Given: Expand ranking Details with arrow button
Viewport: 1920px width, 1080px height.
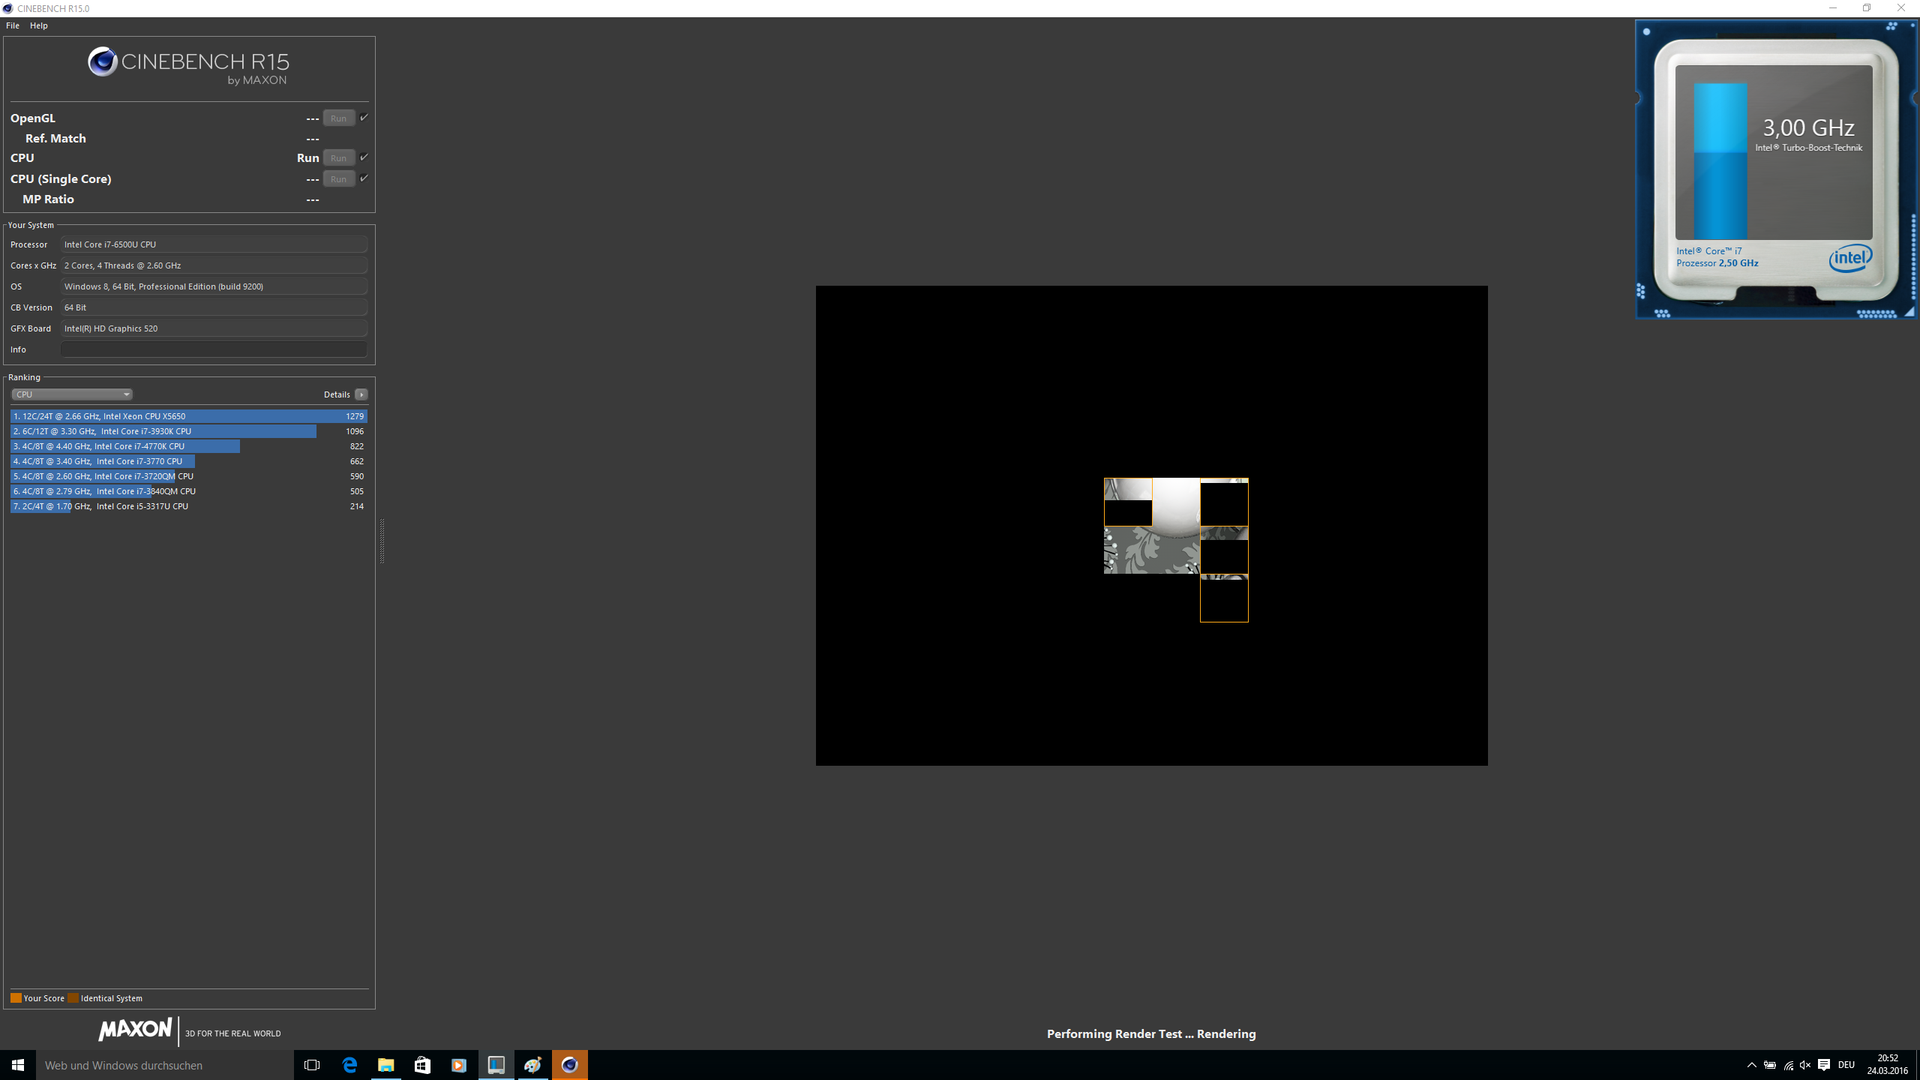Looking at the screenshot, I should tap(361, 394).
